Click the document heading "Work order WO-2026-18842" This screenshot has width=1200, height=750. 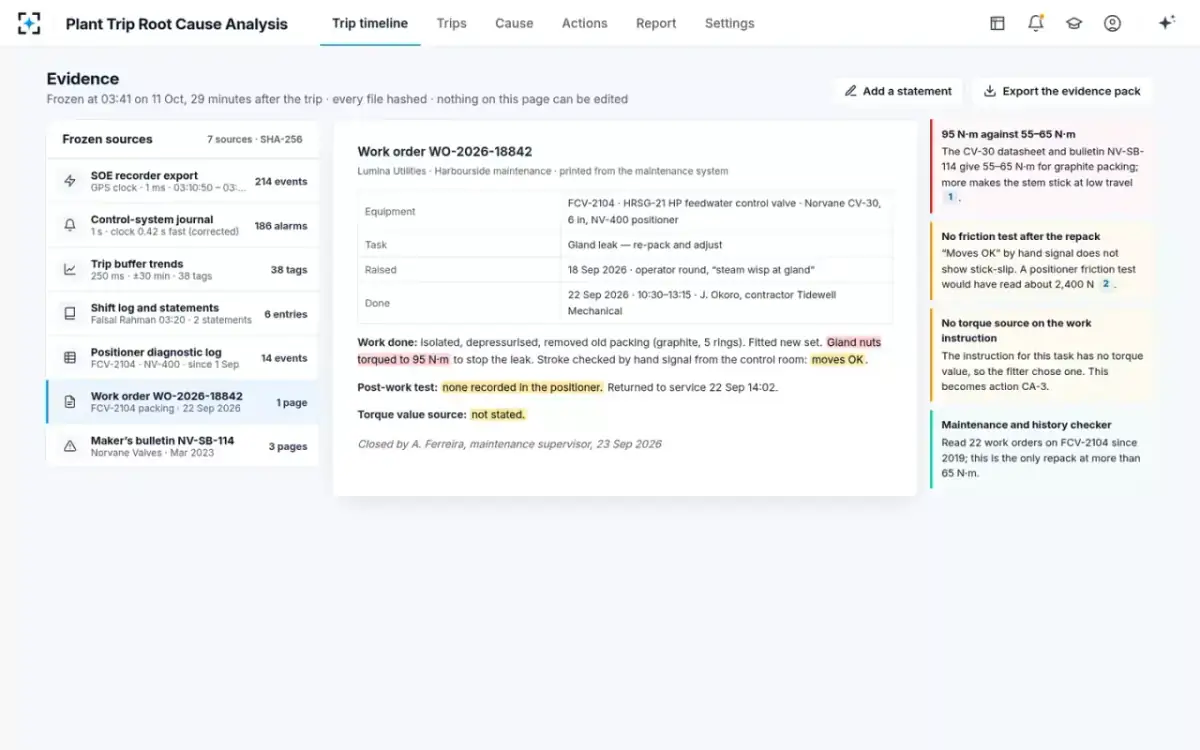(445, 152)
